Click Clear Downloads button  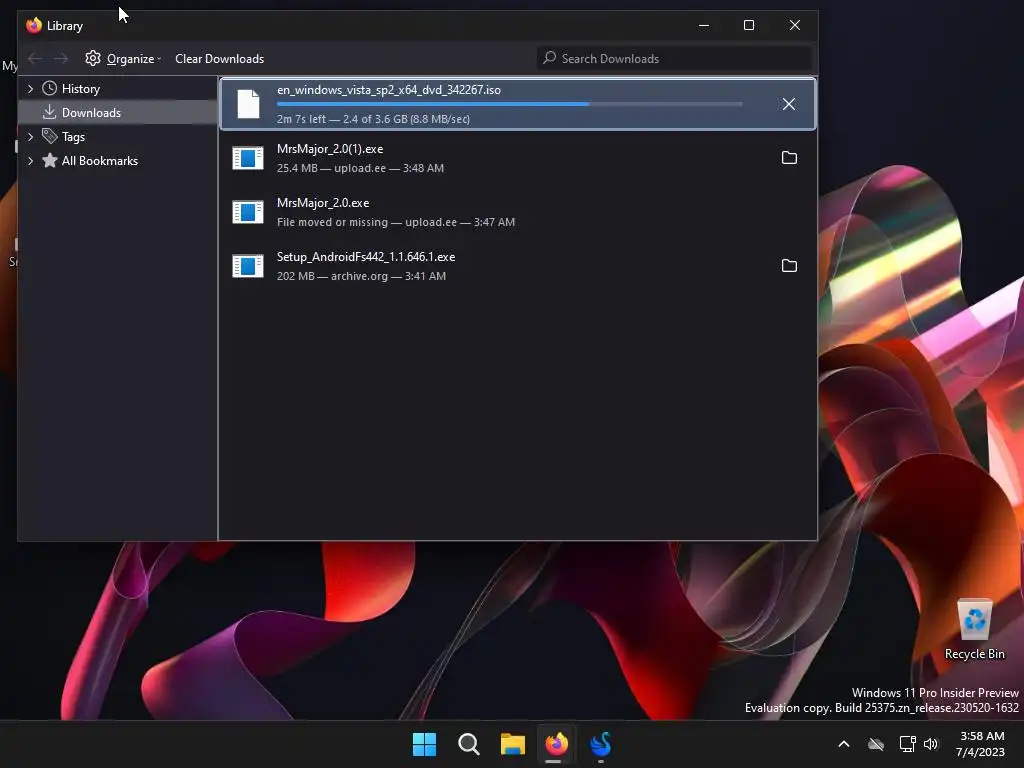[x=219, y=59]
